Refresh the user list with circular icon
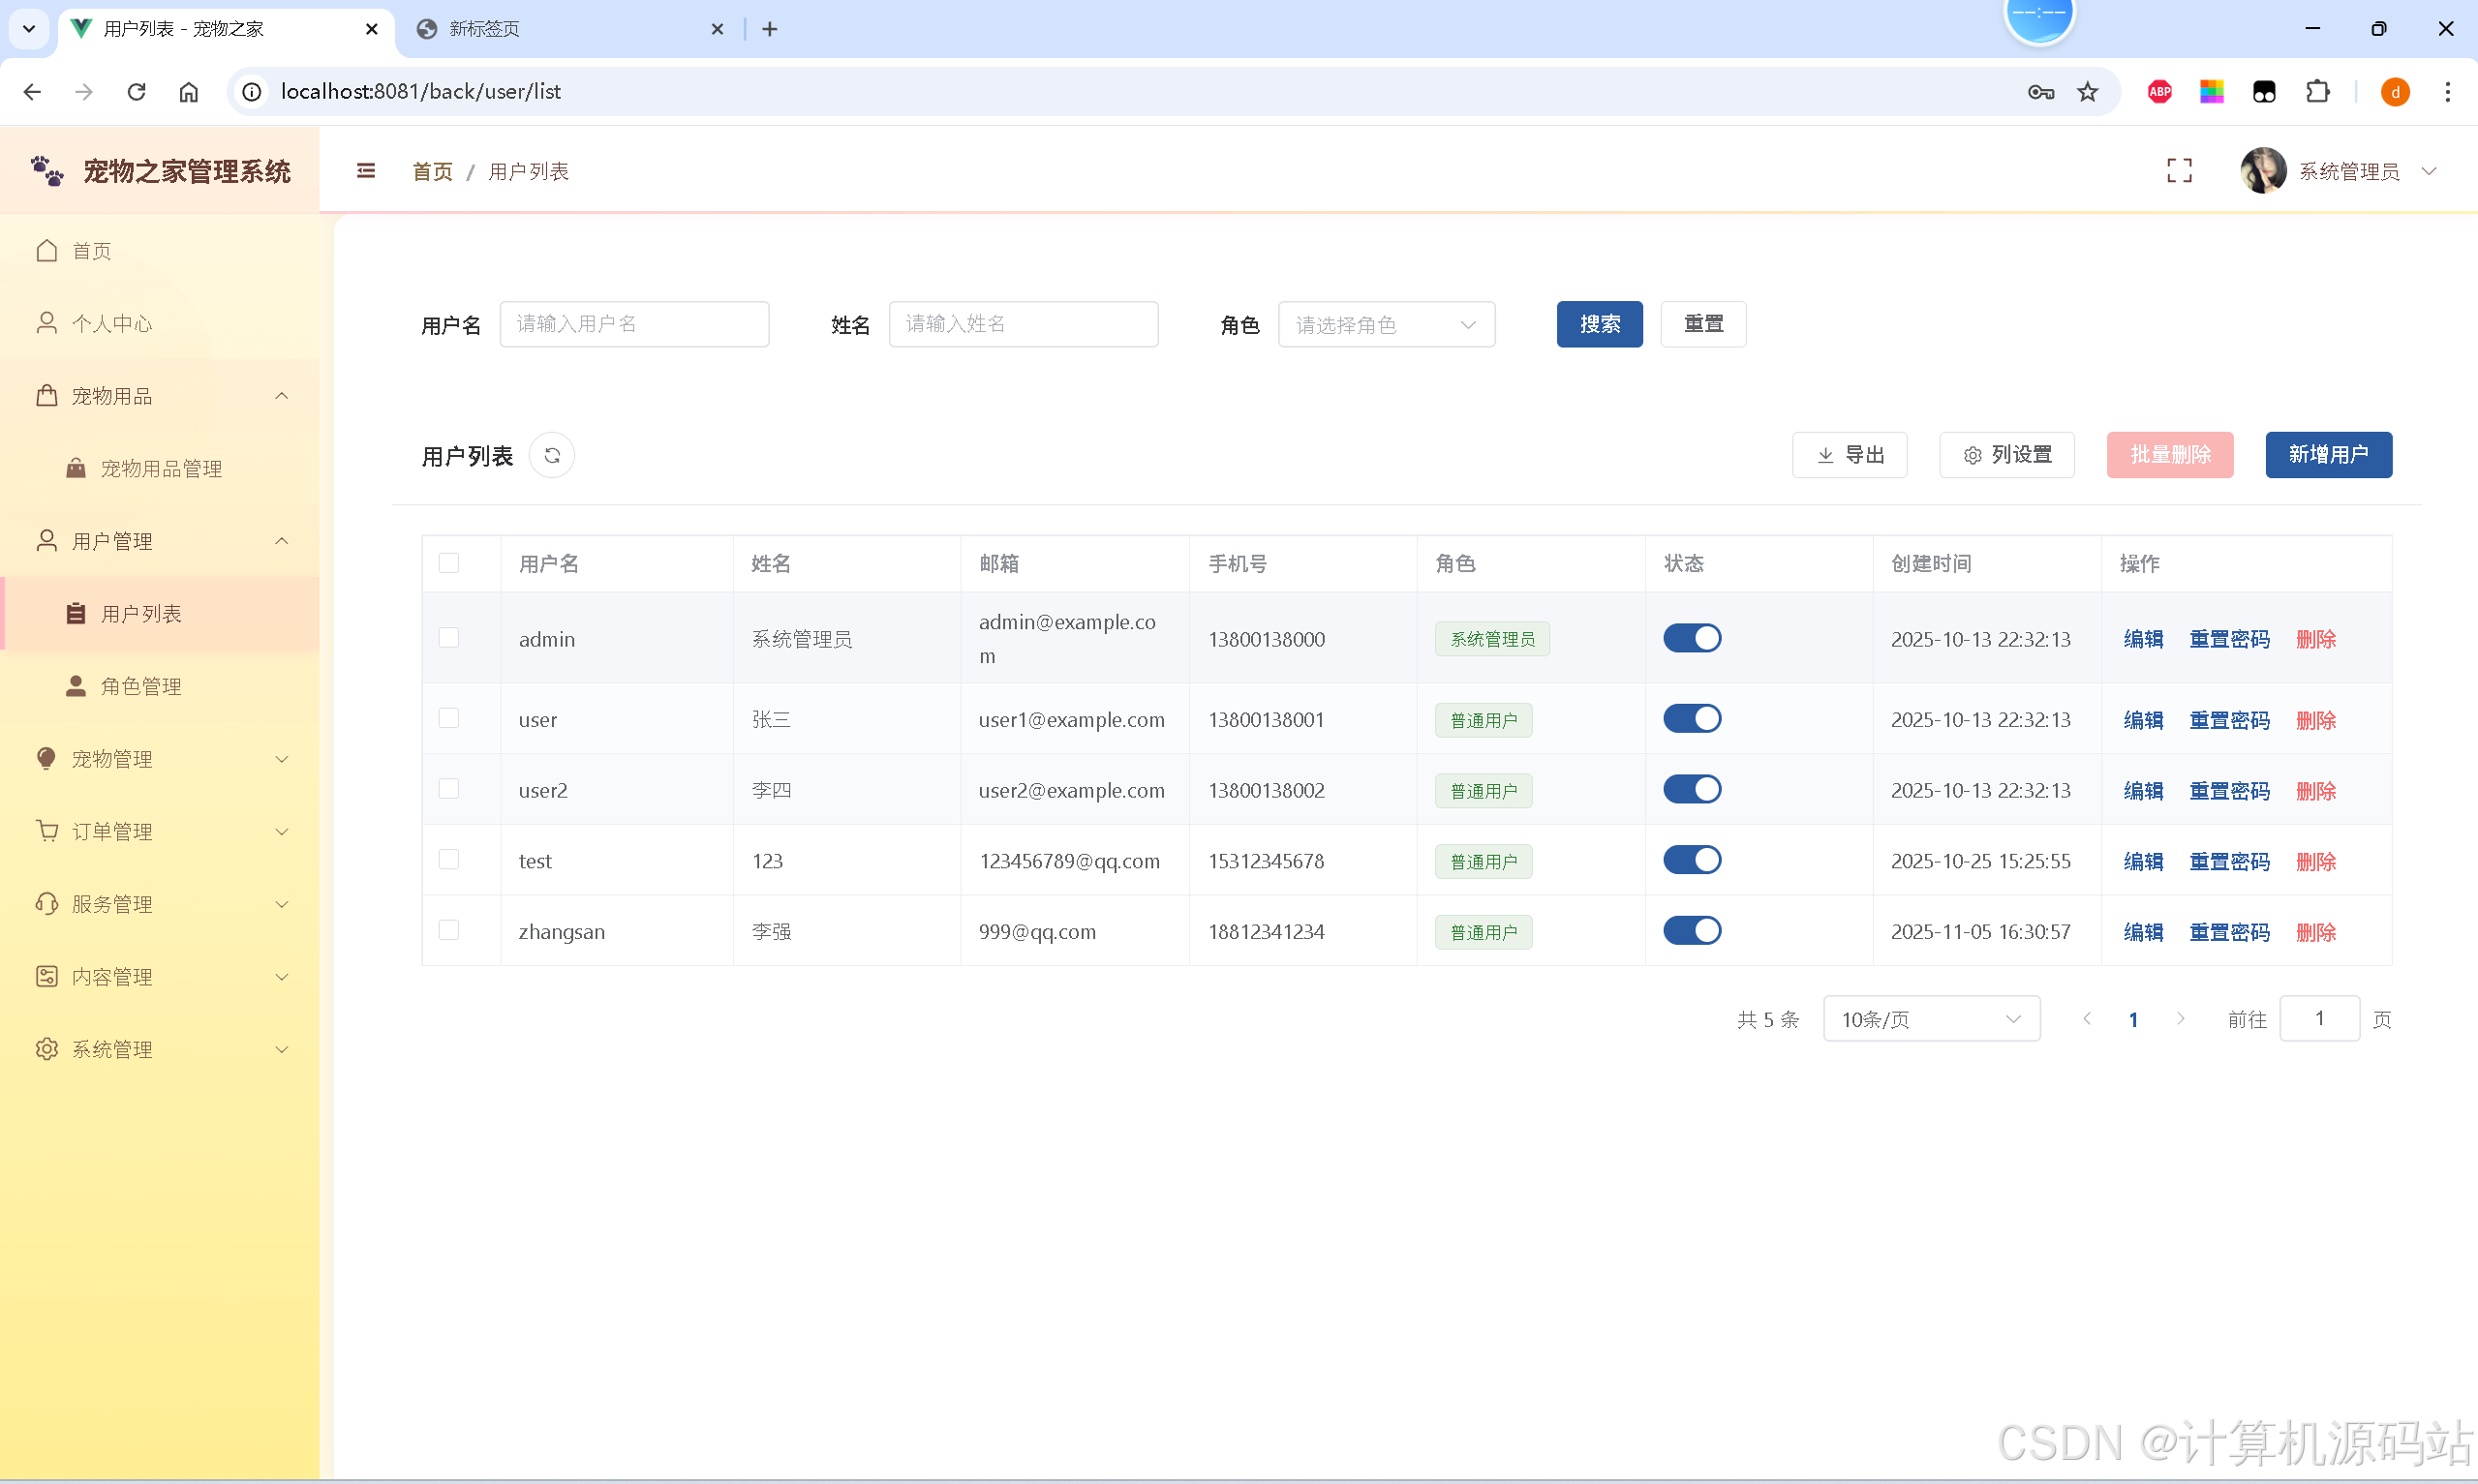Viewport: 2478px width, 1484px height. tap(552, 455)
